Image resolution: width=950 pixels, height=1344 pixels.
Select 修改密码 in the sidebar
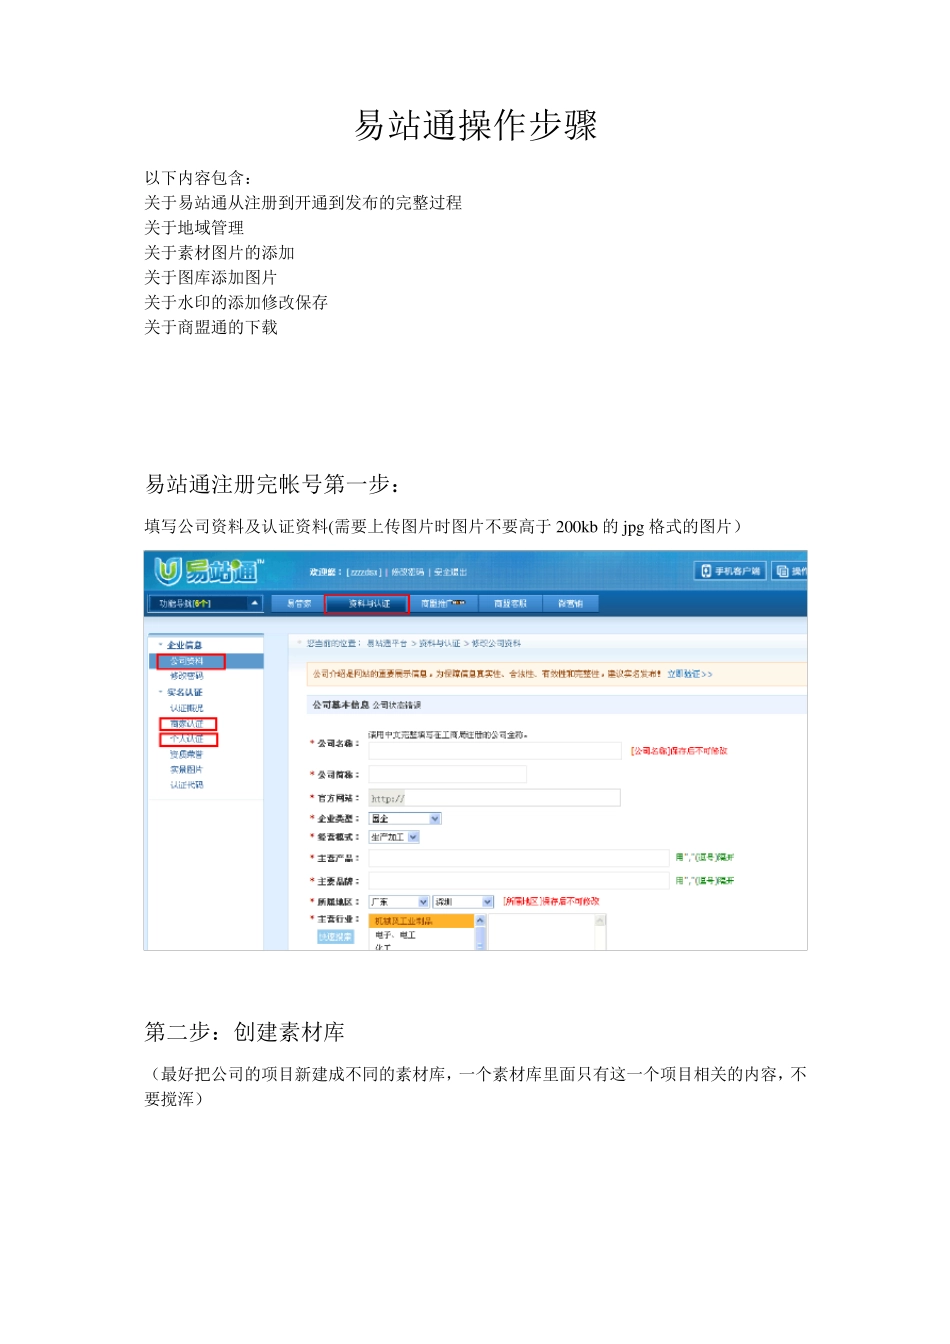pos(186,676)
